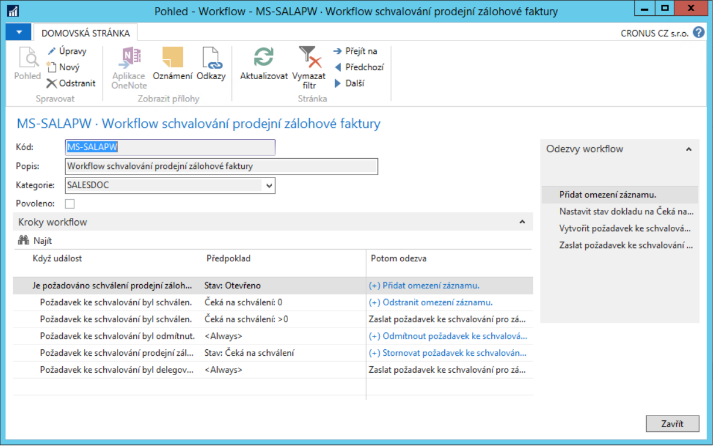The height and width of the screenshot is (446, 713).
Task: Click the Úpravy (Edit) pencil icon
Action: click(52, 51)
